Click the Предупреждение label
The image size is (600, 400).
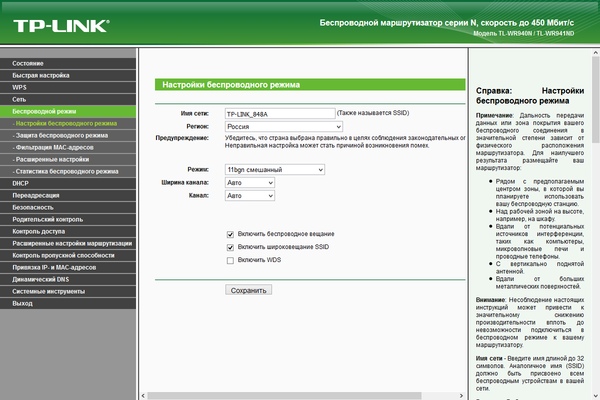pyautogui.click(x=182, y=138)
